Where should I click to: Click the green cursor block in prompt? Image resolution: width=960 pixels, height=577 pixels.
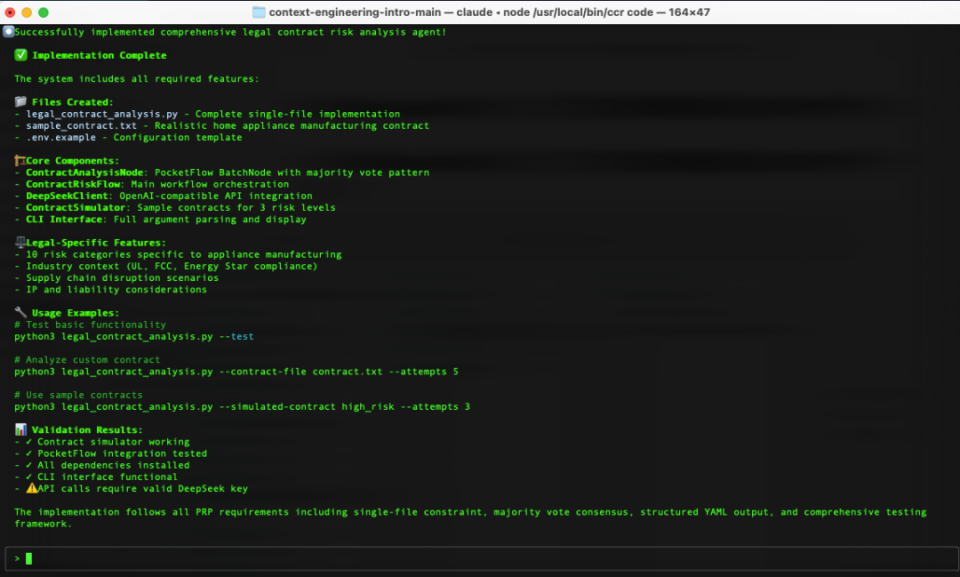[x=29, y=558]
